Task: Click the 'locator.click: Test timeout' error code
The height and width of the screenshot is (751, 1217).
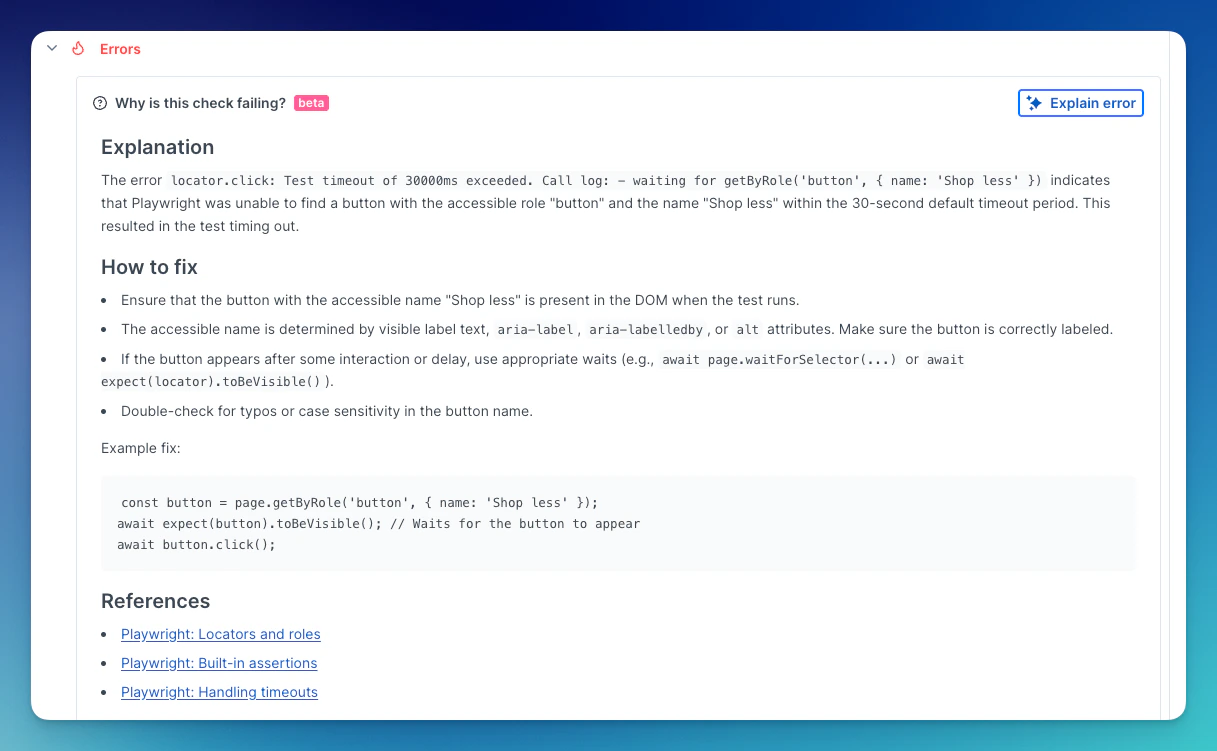Action: click(x=607, y=181)
